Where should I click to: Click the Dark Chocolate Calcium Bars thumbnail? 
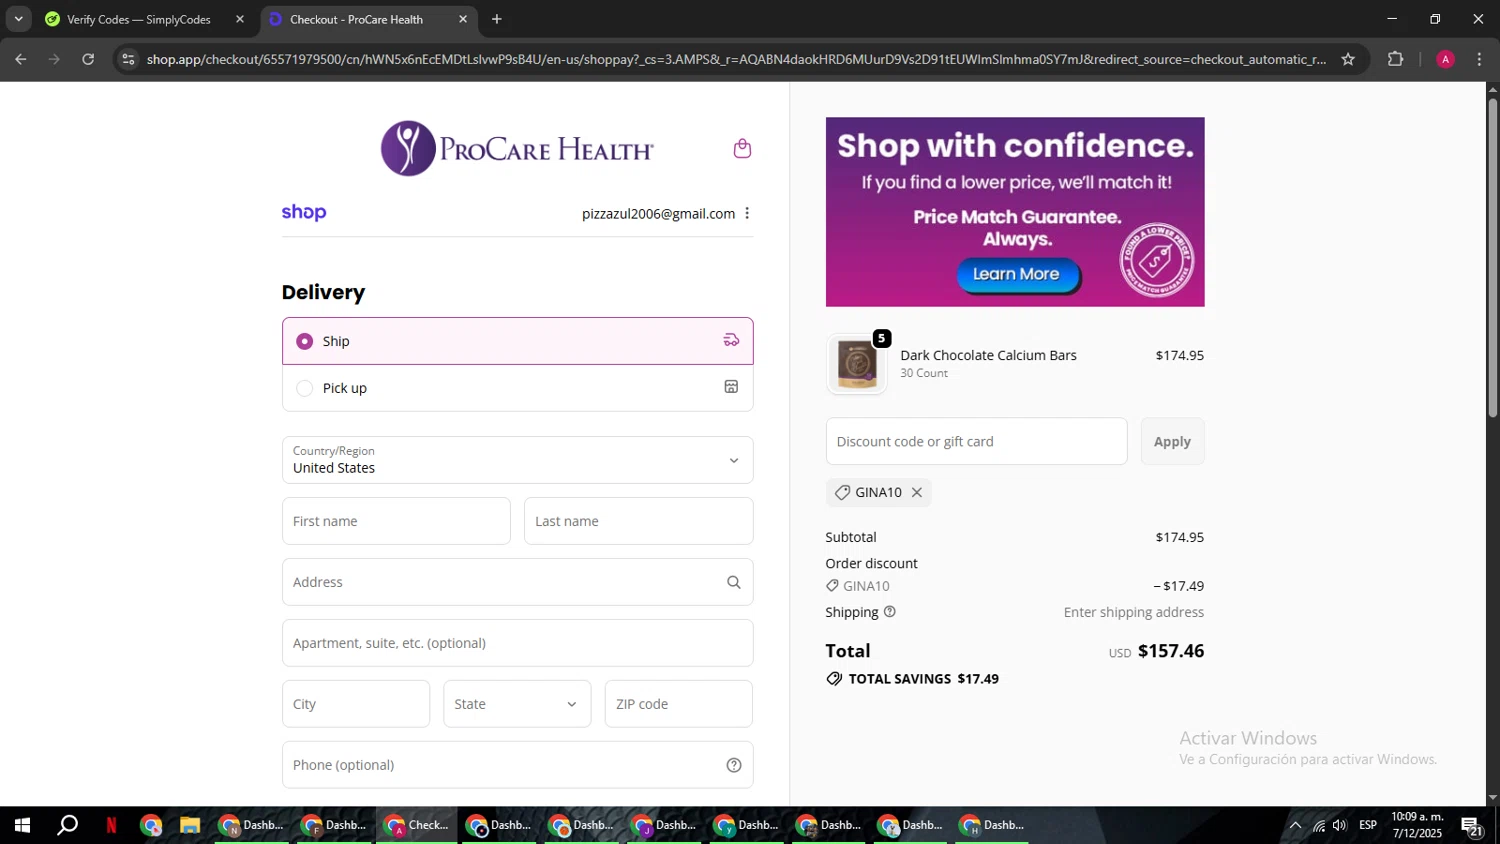coord(857,364)
